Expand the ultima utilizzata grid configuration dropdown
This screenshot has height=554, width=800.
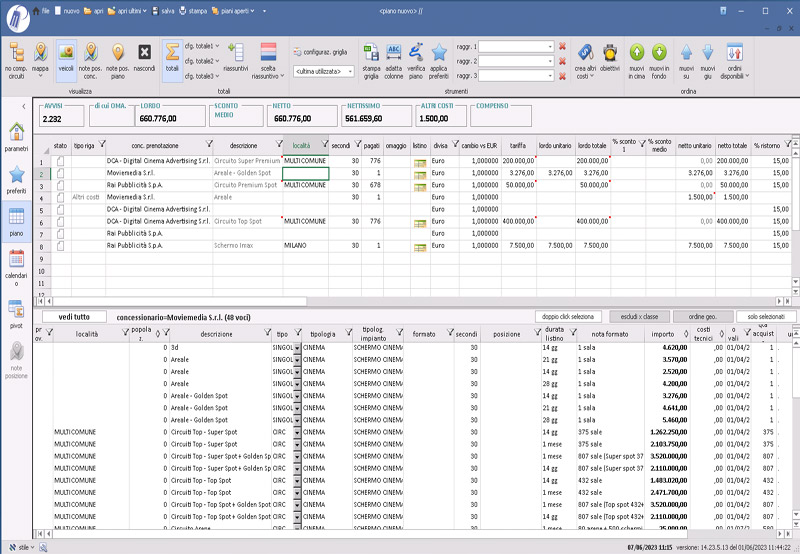coord(350,72)
